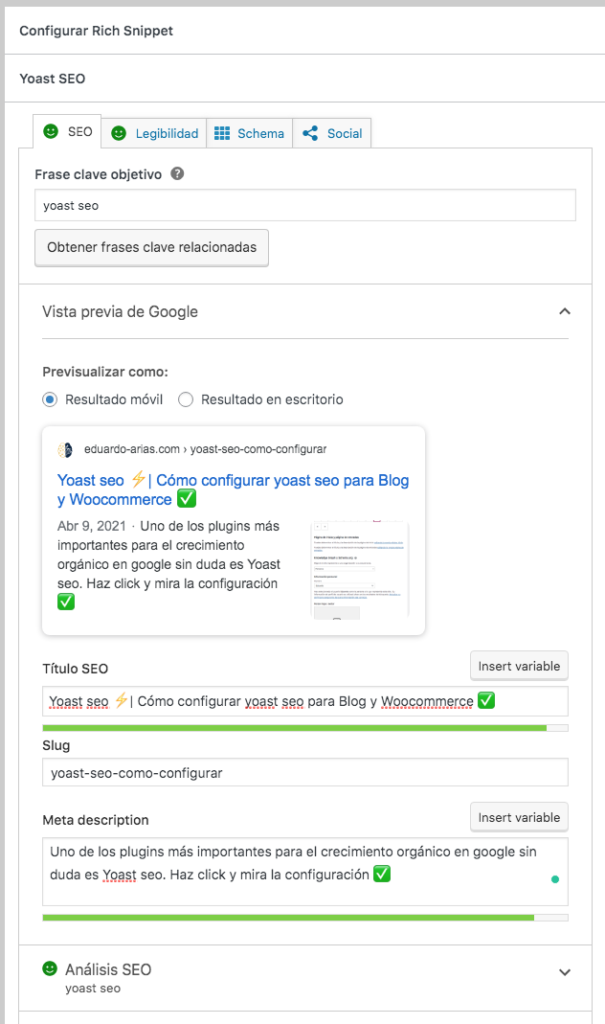Switch to the Schema tab
The width and height of the screenshot is (605, 1024).
[x=250, y=133]
